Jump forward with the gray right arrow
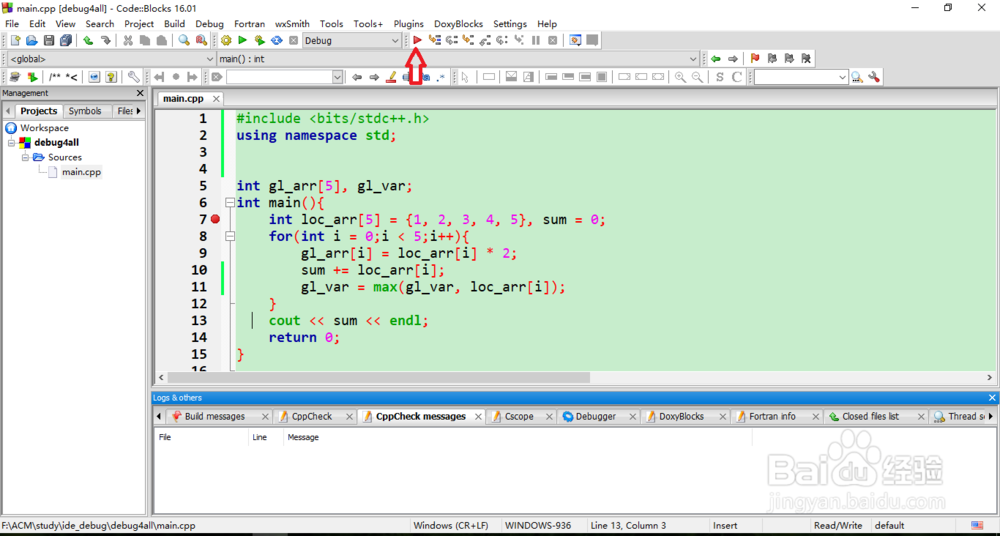The width and height of the screenshot is (1000, 536). click(733, 59)
